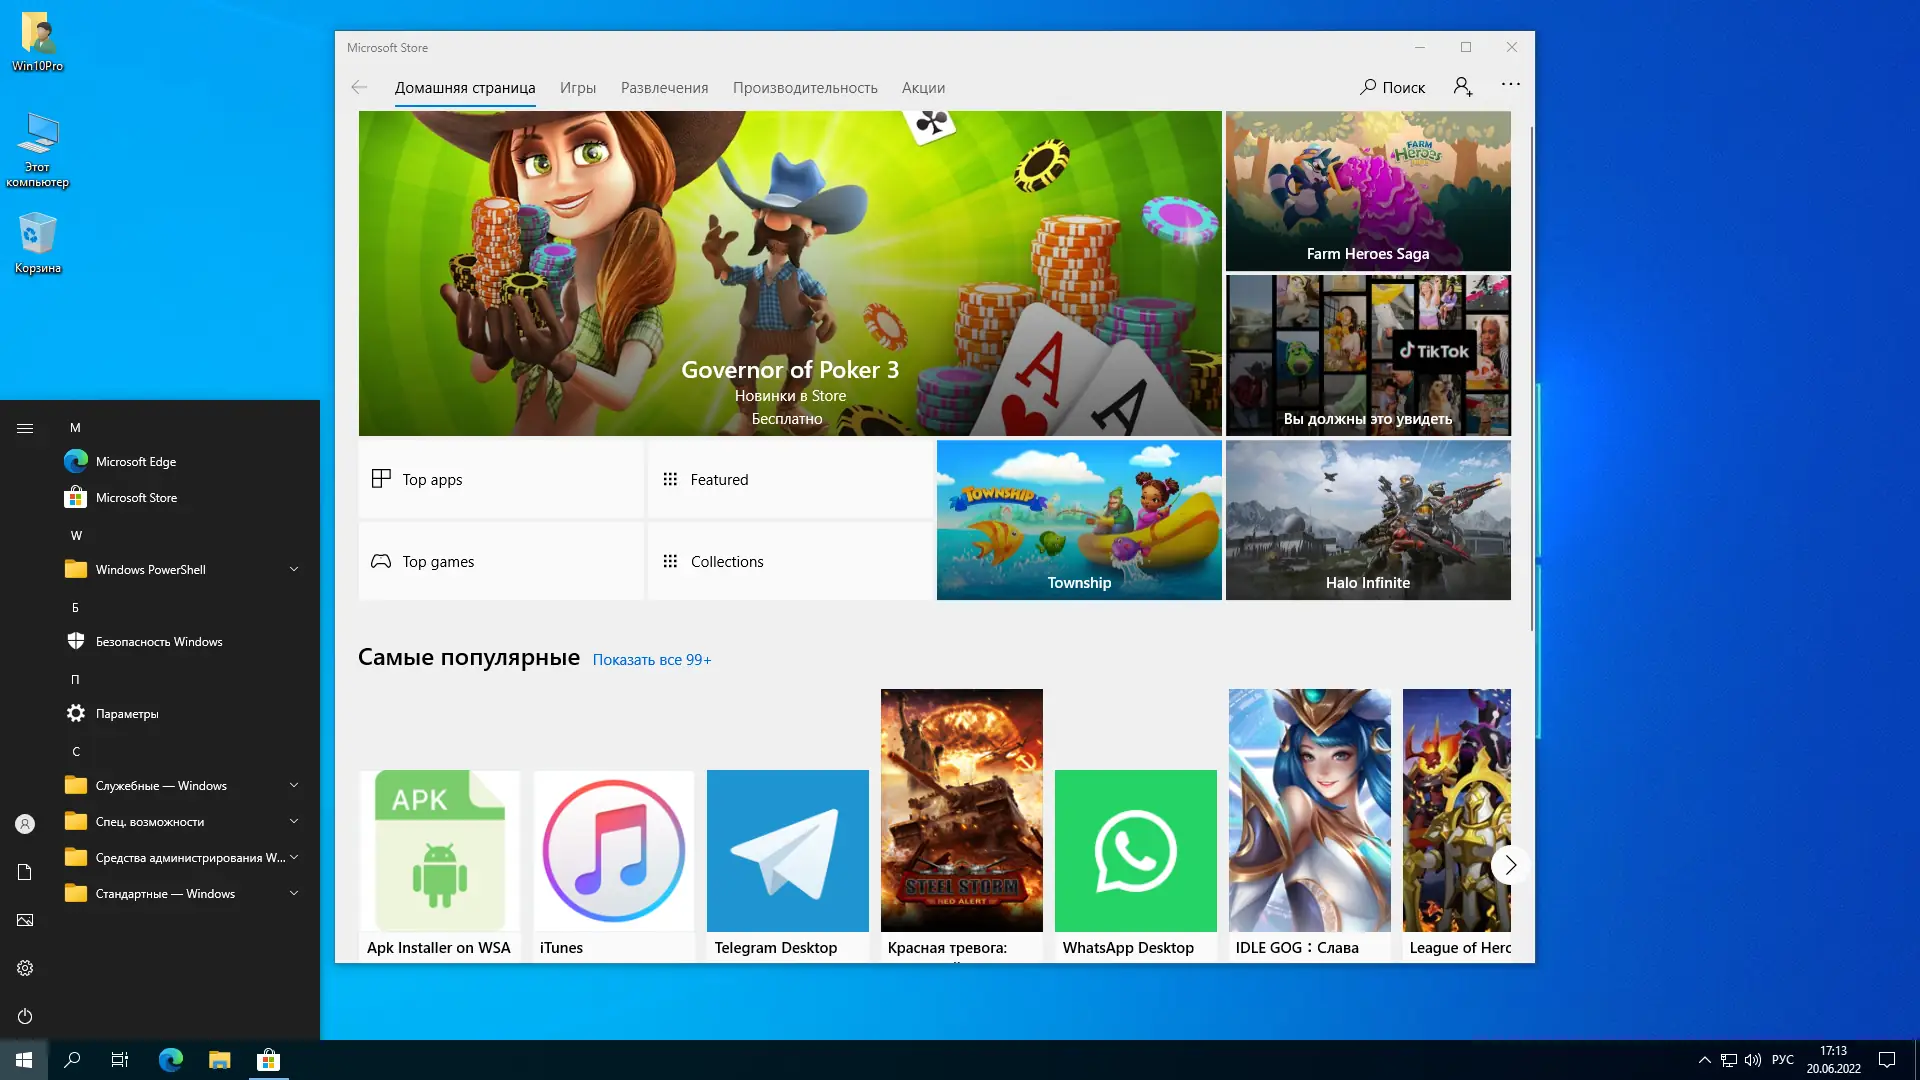
Task: Launch Microsoft Edge from the taskbar
Action: [x=170, y=1059]
